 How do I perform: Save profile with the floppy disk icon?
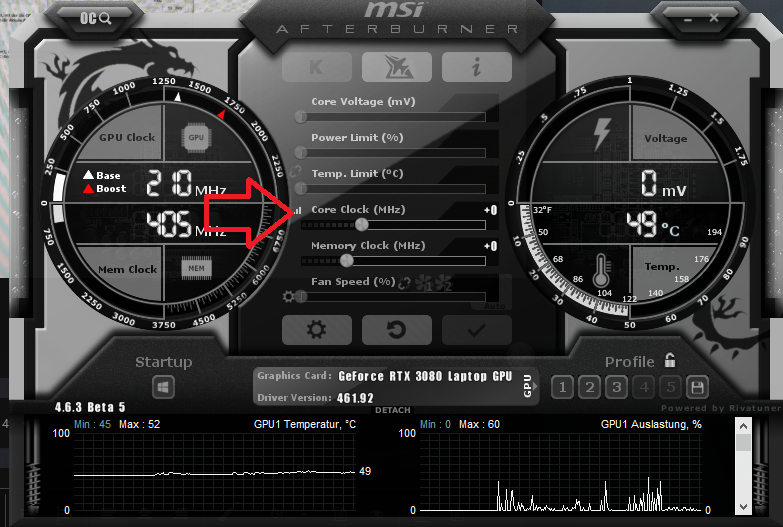click(697, 387)
